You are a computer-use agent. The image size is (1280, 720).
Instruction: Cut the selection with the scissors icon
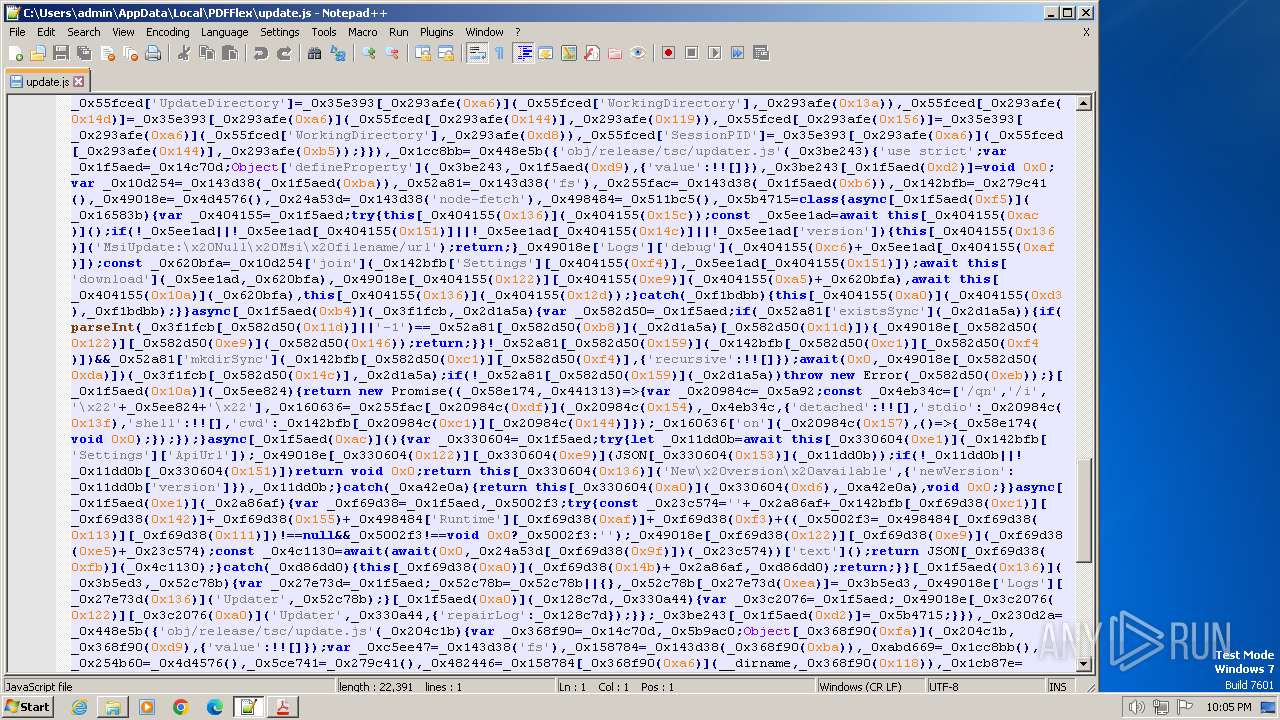183,53
